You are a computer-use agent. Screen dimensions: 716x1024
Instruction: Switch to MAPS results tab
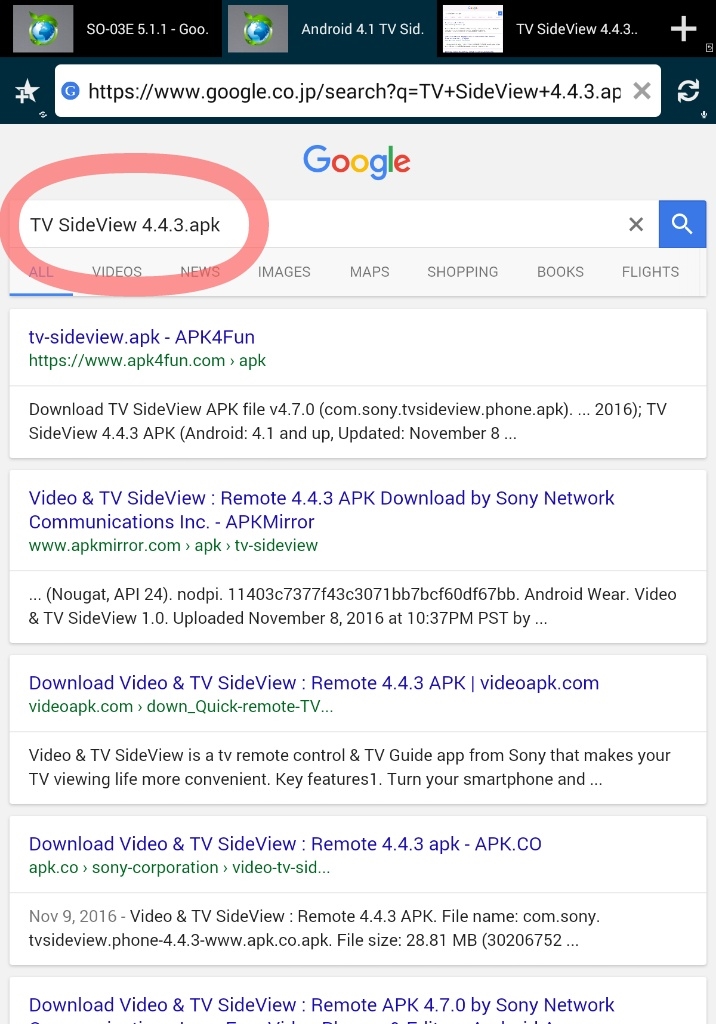coord(370,272)
